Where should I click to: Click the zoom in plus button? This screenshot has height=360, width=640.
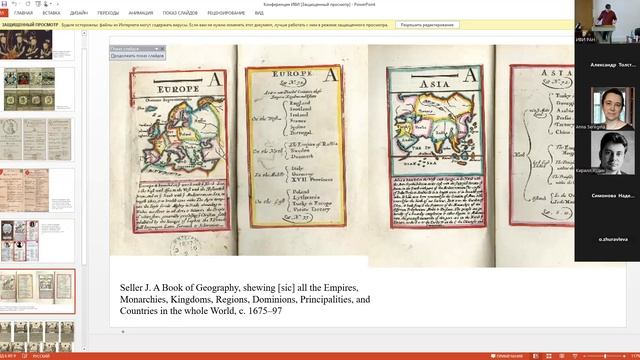625,356
